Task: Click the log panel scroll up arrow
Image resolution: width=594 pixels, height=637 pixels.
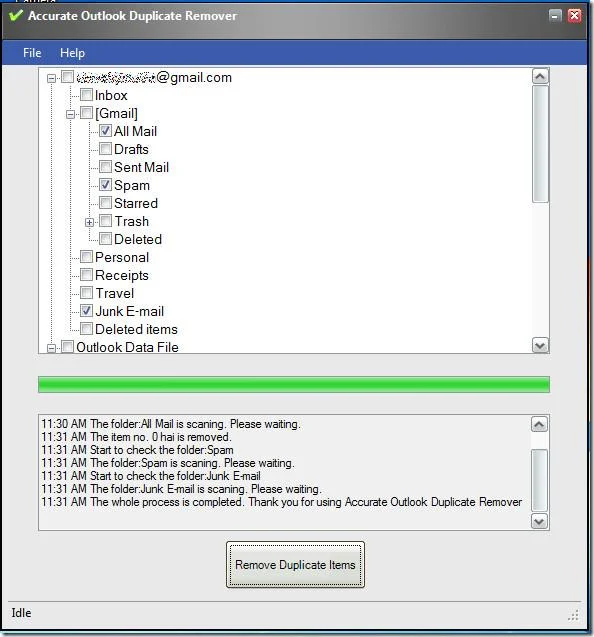Action: [539, 424]
